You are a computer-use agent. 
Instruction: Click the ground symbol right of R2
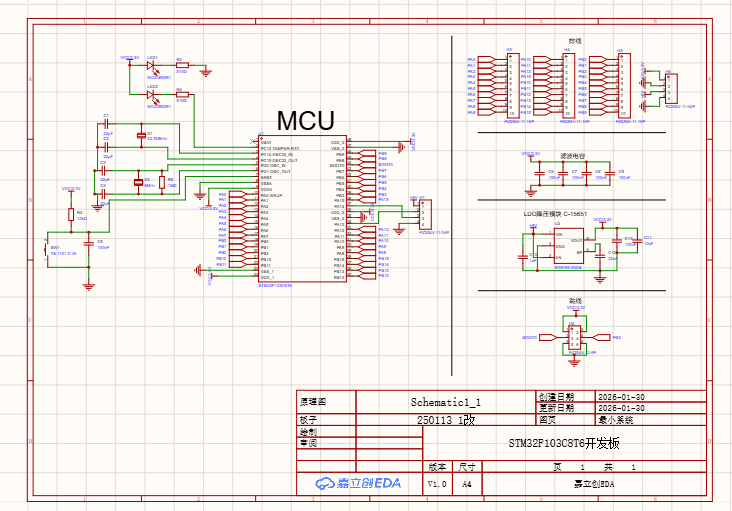205,71
